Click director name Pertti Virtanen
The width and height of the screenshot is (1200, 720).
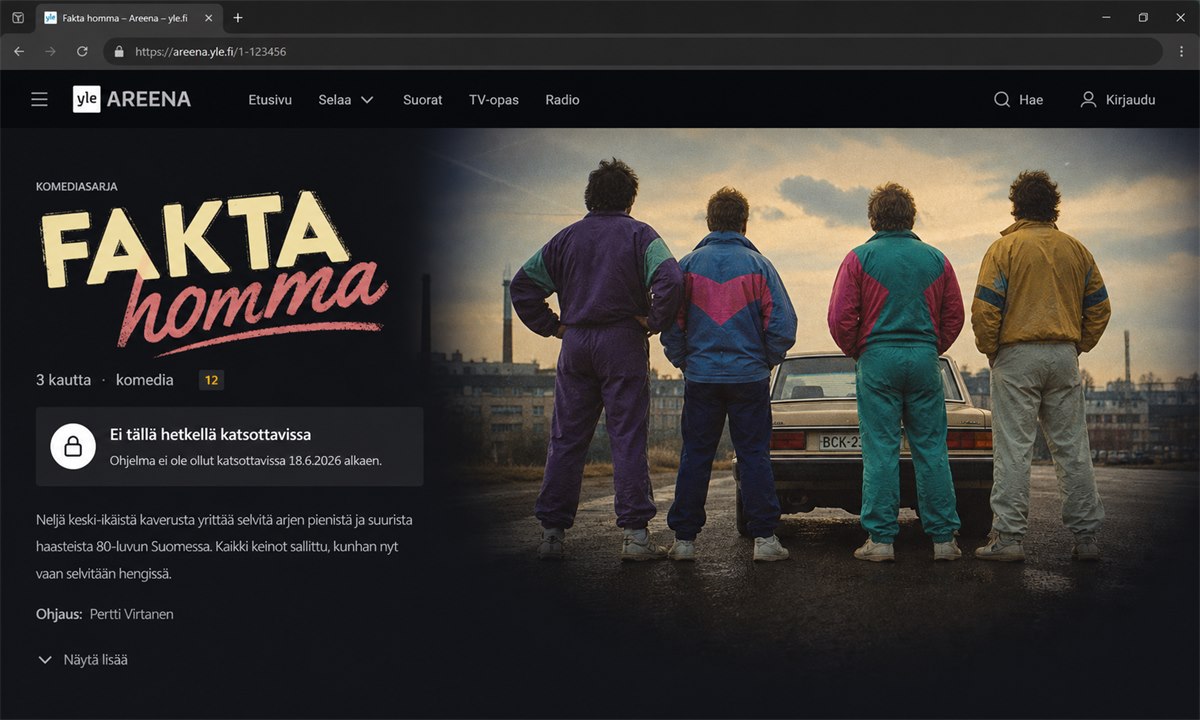(x=131, y=614)
